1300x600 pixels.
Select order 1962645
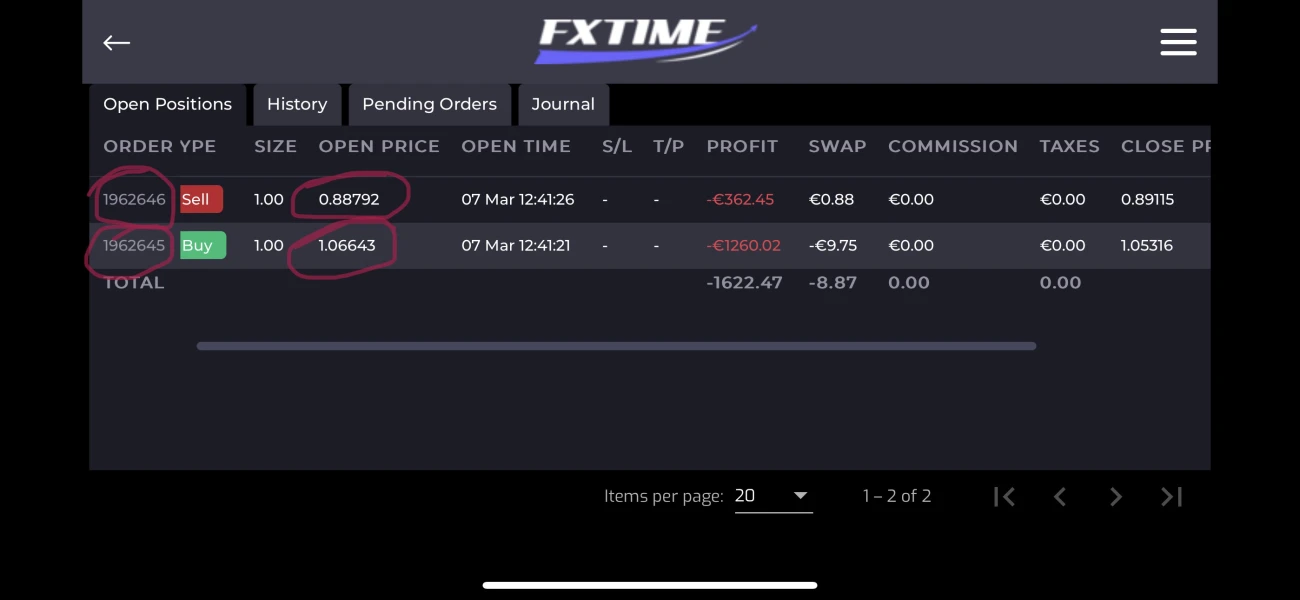(x=134, y=245)
